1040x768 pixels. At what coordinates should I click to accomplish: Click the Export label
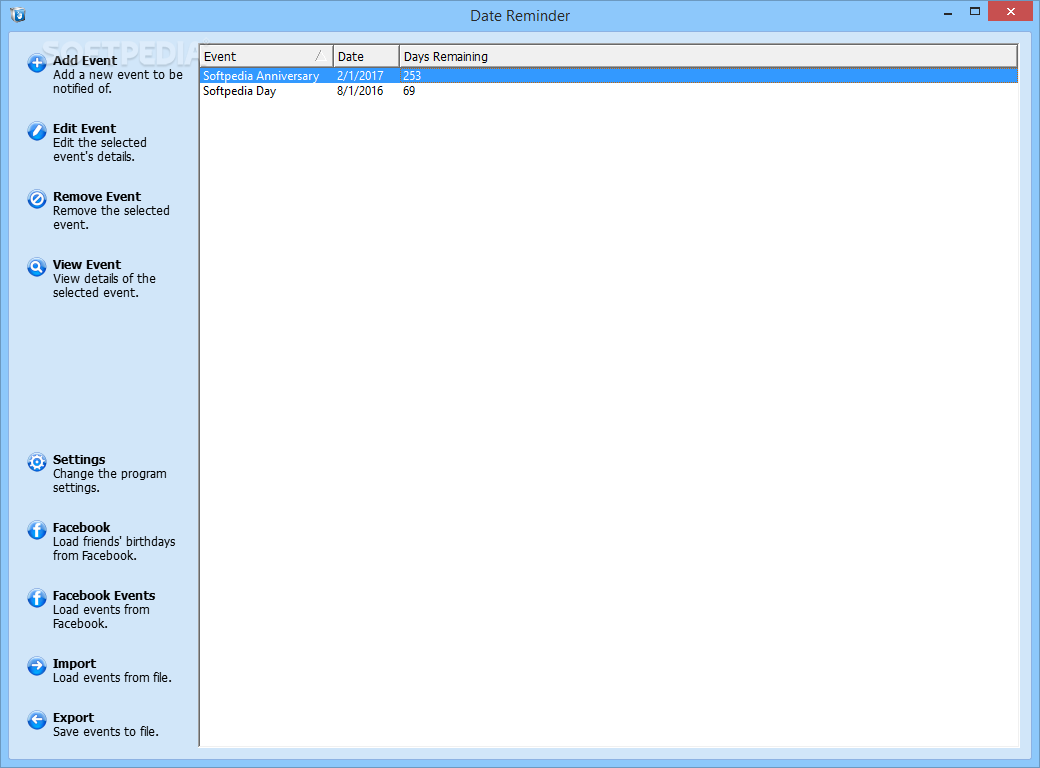click(74, 718)
